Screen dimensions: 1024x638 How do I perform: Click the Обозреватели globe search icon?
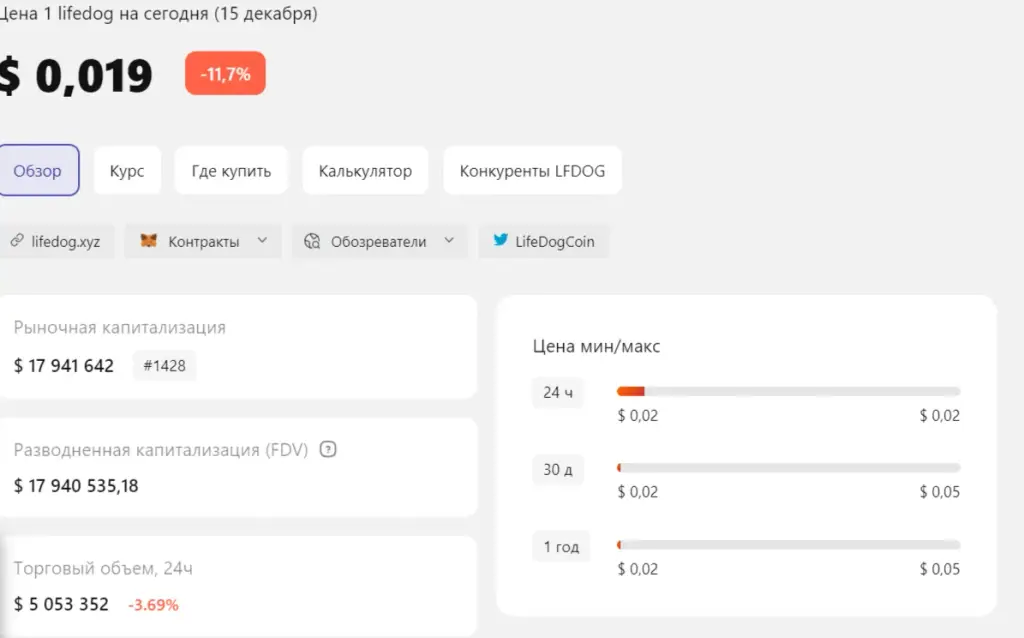pos(312,241)
